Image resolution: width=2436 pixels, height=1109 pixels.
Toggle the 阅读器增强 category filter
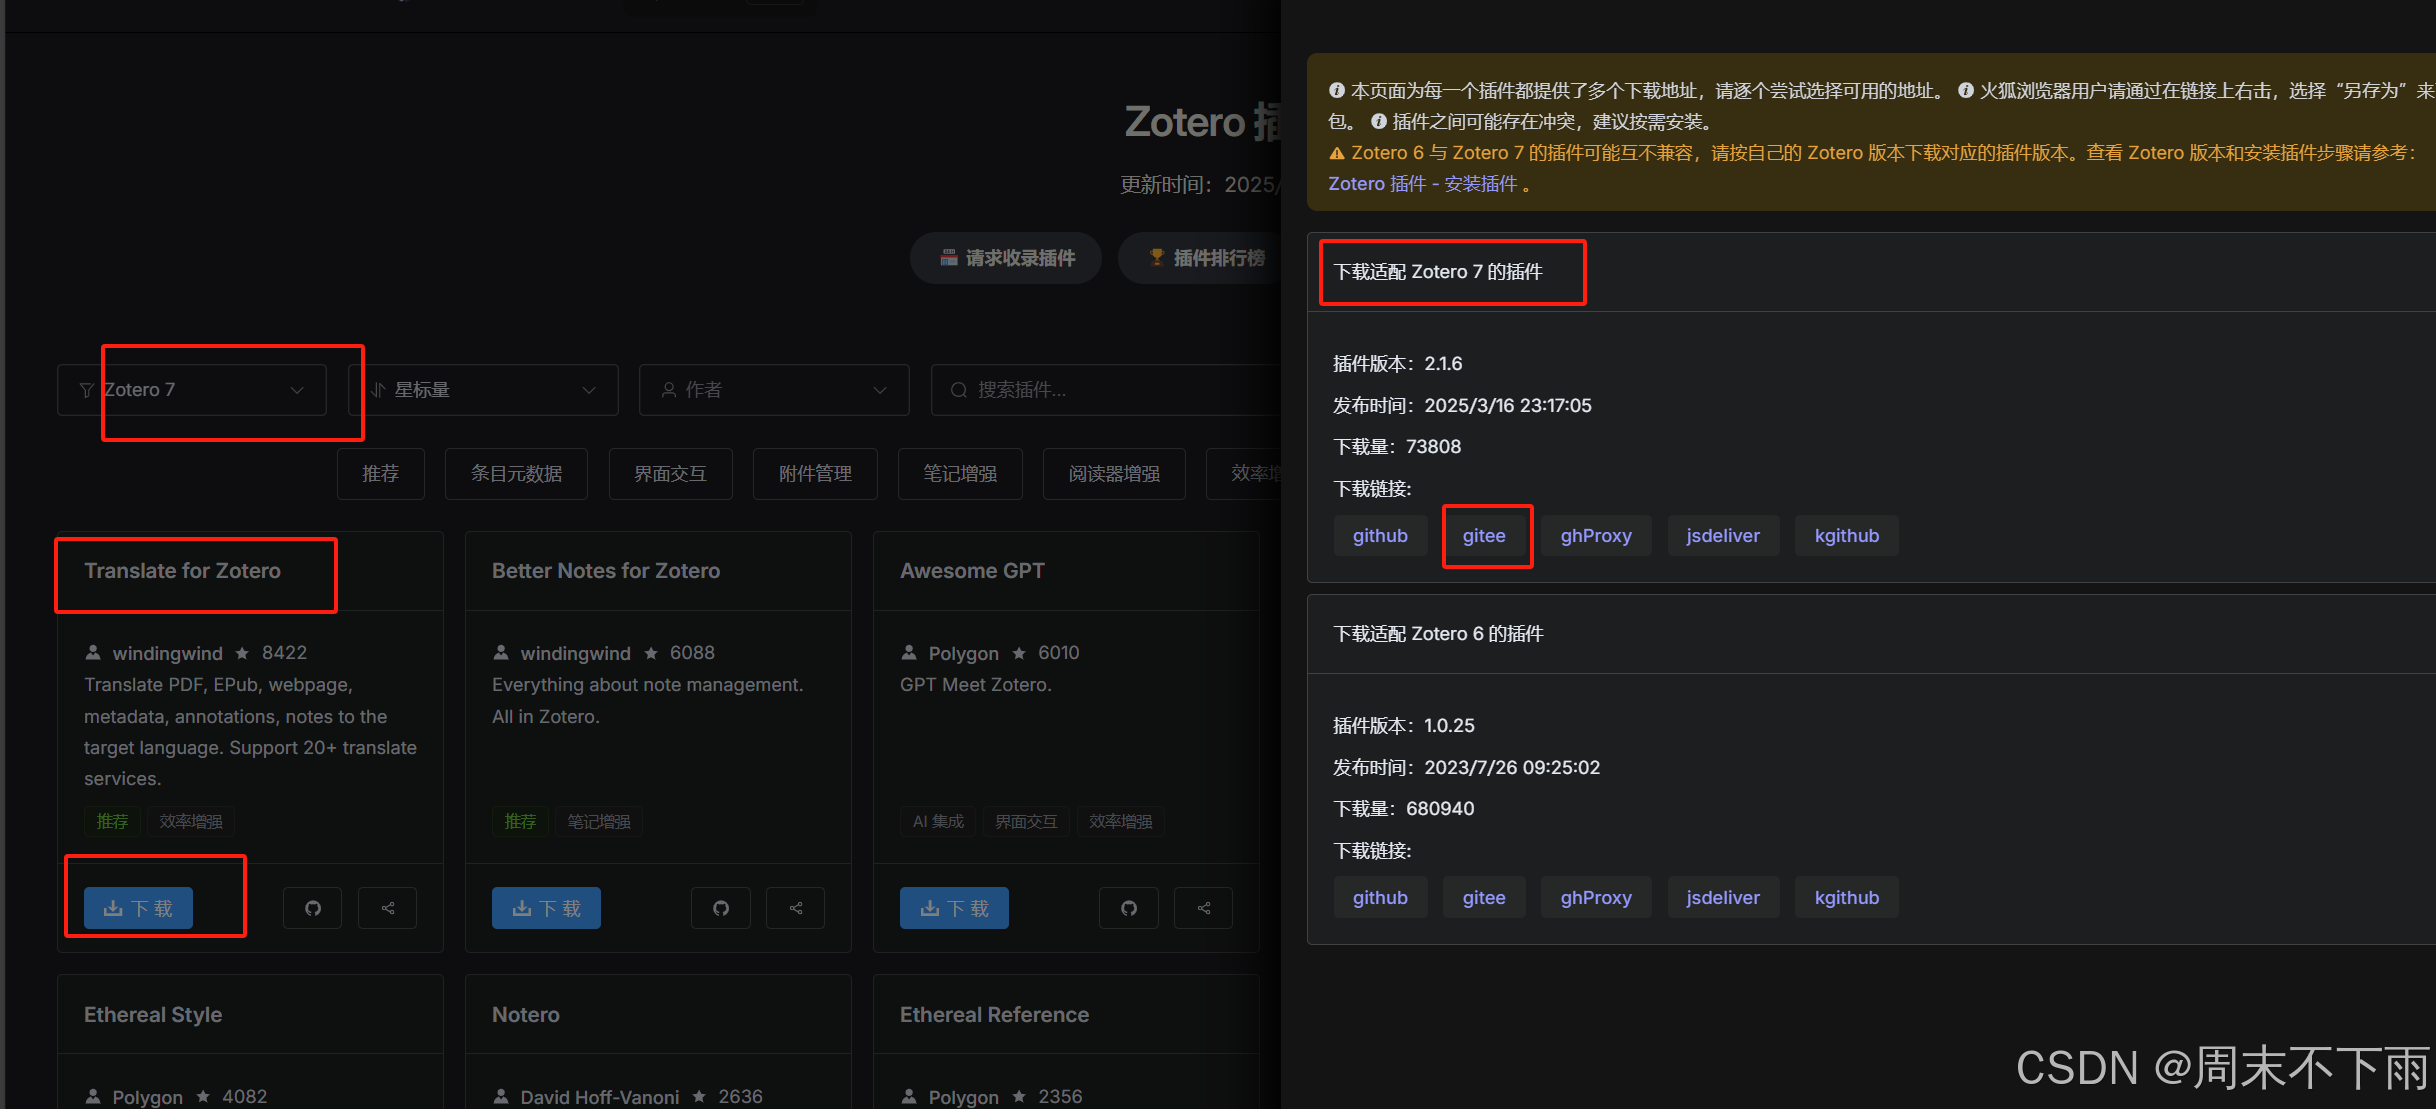point(1114,474)
